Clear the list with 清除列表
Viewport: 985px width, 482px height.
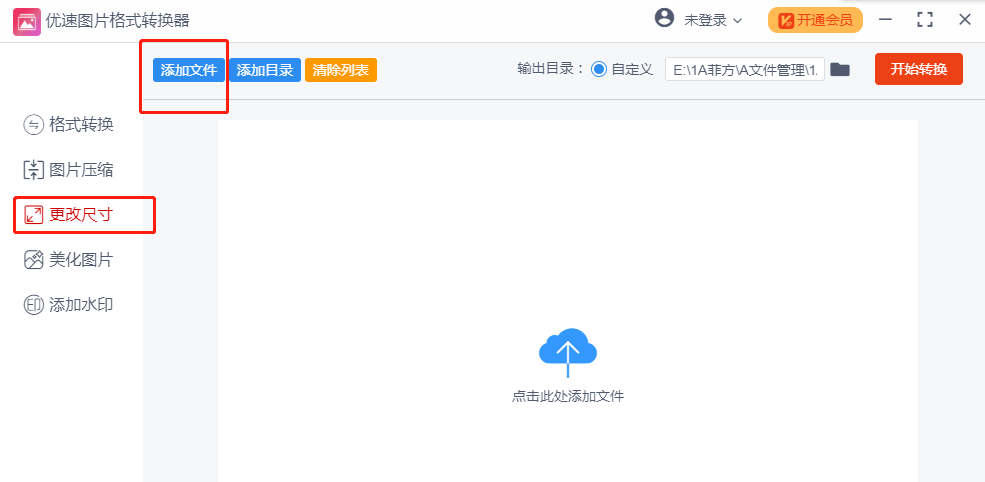point(340,70)
